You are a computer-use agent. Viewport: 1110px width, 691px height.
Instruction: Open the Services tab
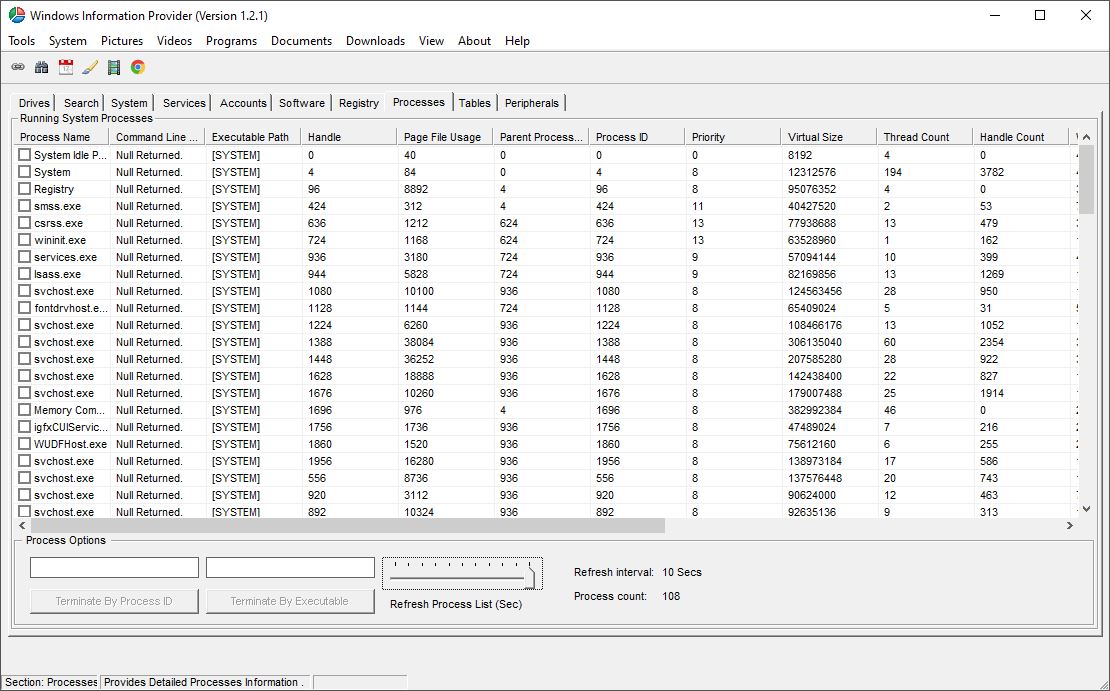pyautogui.click(x=184, y=102)
